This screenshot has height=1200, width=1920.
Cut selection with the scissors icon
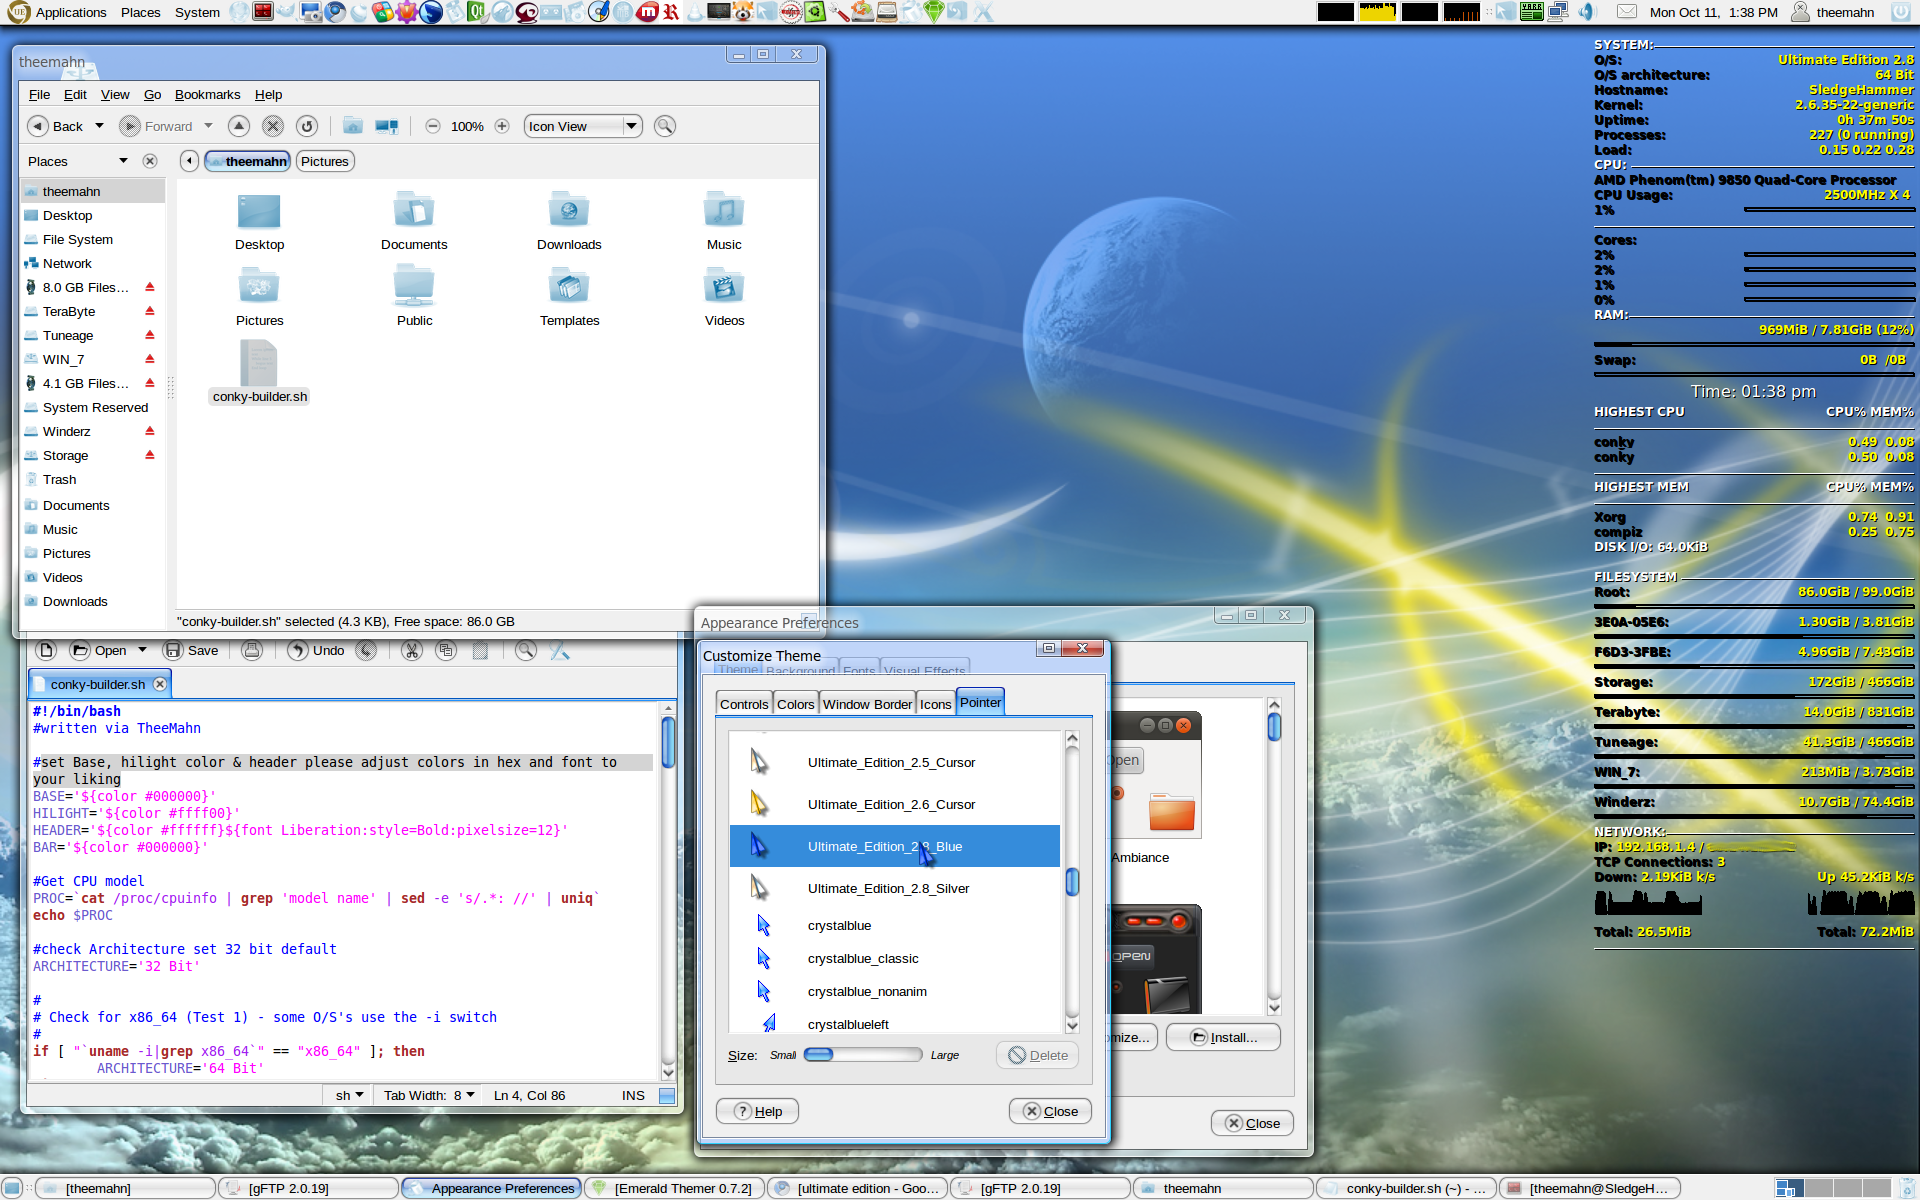tap(411, 651)
